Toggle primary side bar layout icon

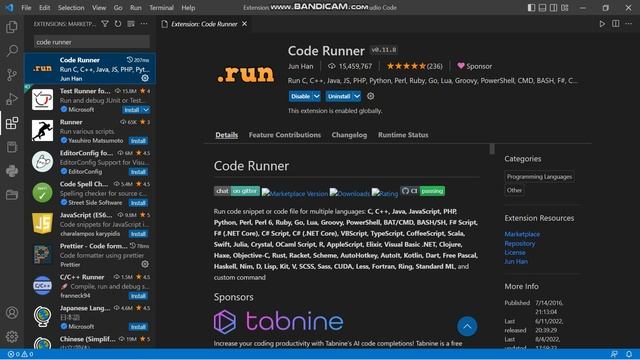531,8
